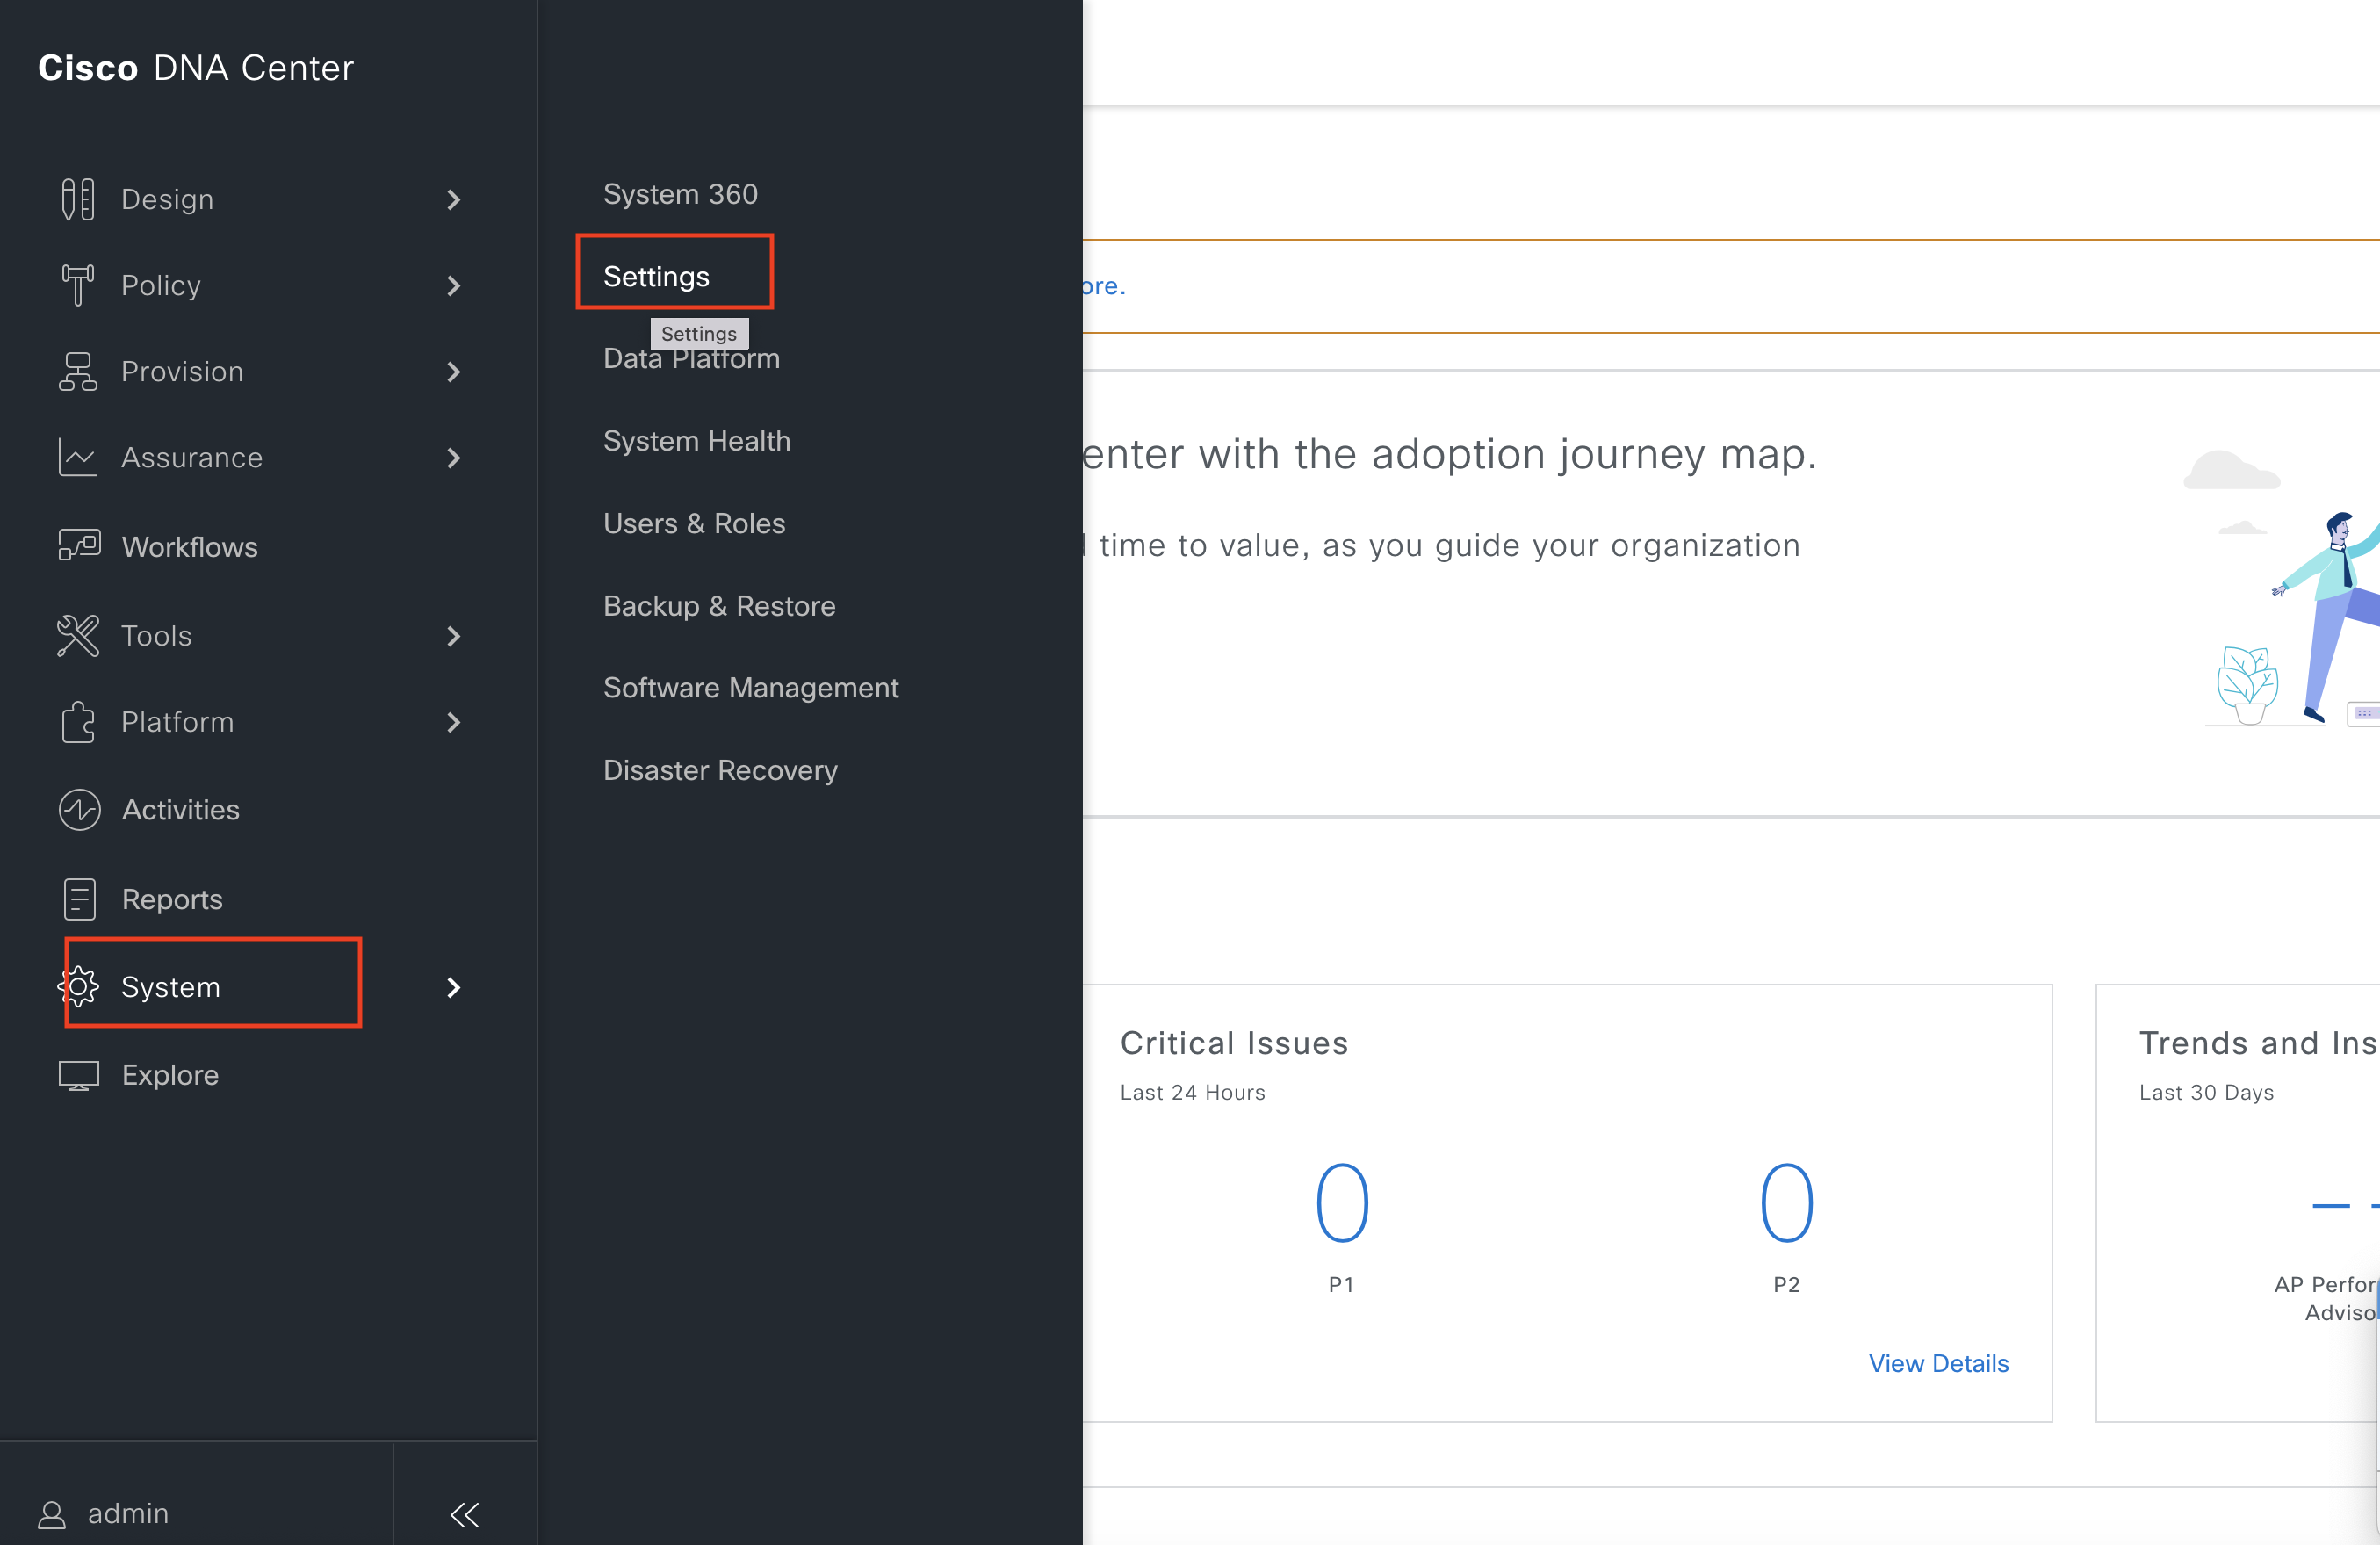
Task: Click the Tools wrench icon
Action: point(78,636)
